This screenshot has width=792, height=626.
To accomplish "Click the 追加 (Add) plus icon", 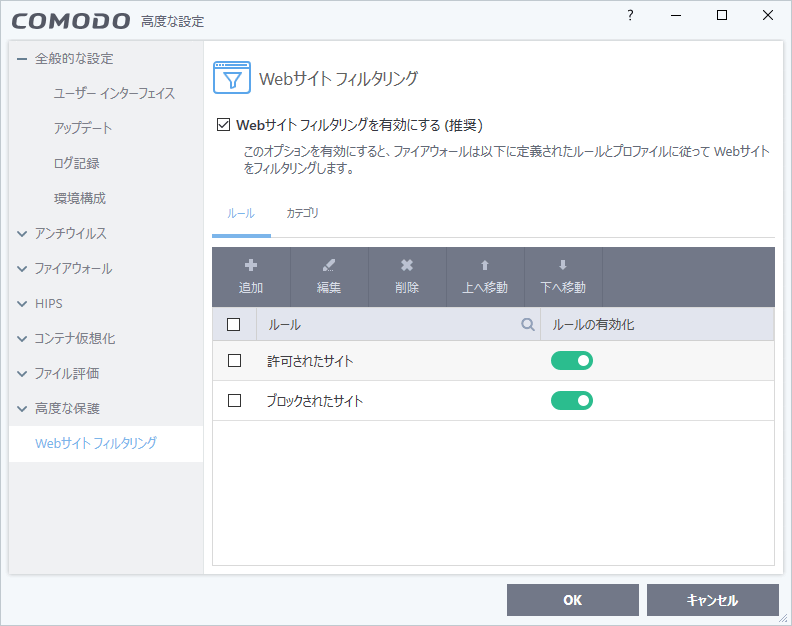I will pos(251,266).
